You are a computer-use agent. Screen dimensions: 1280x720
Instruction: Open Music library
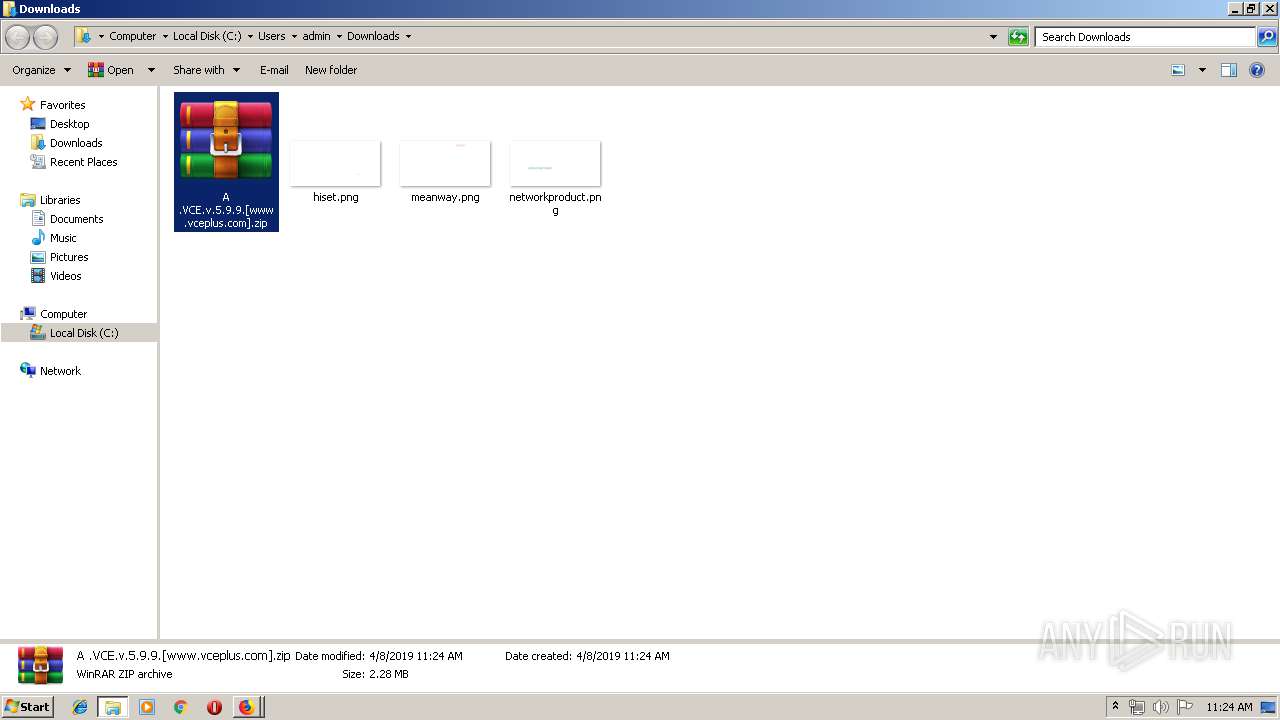click(x=63, y=238)
